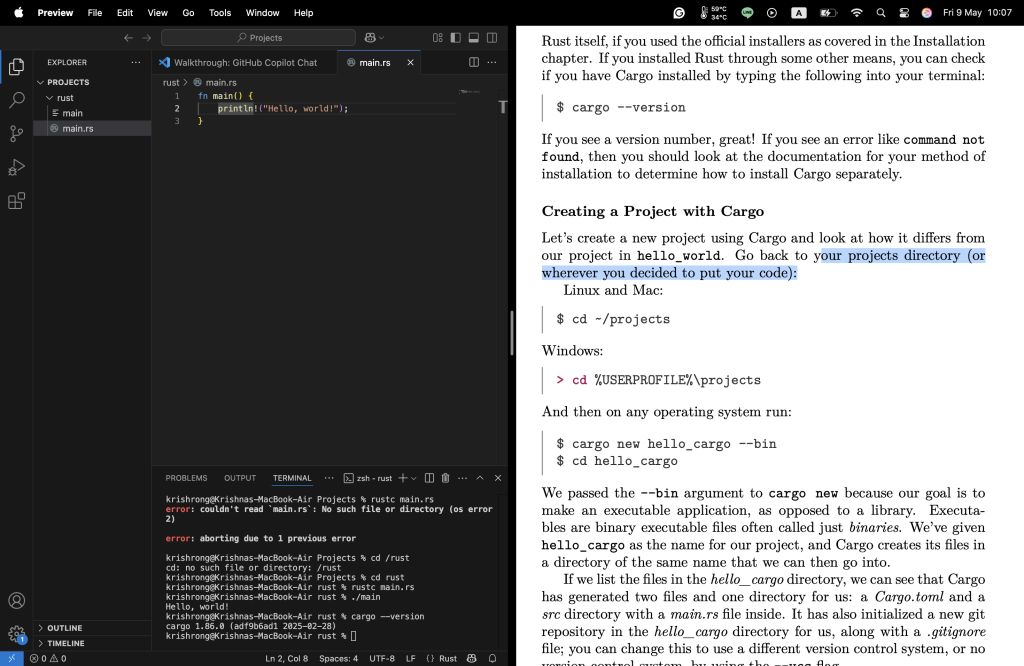The width and height of the screenshot is (1024, 666).
Task: Toggle the primary sidebar visibility
Action: click(456, 38)
